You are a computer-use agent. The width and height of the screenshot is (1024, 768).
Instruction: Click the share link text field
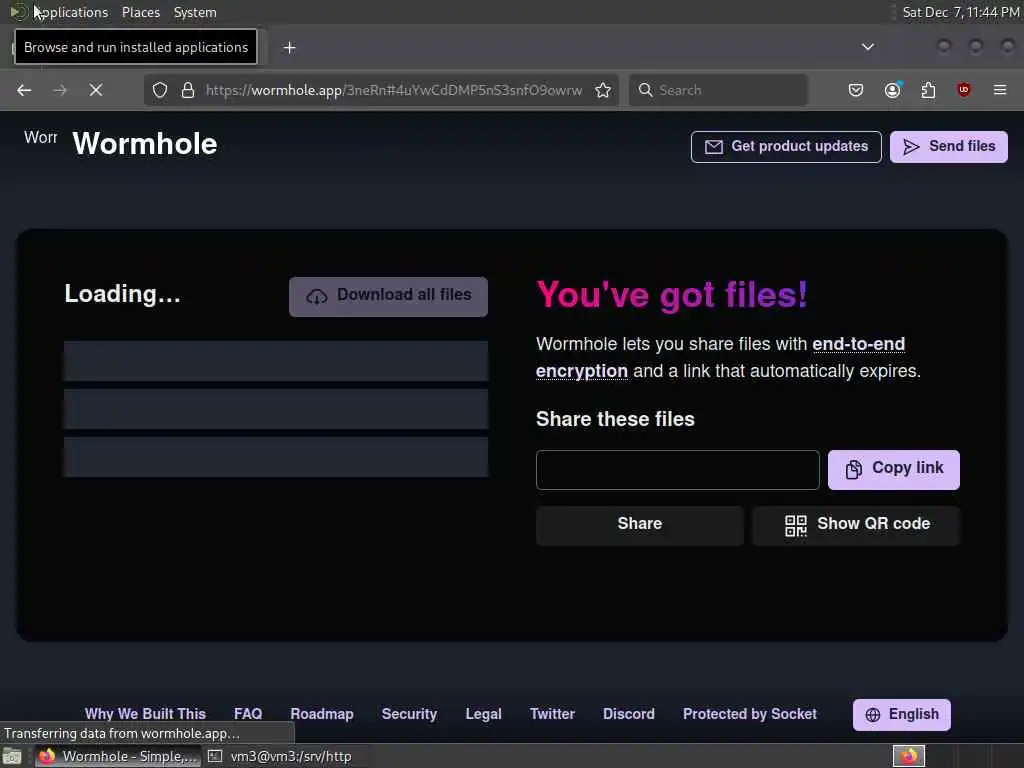(677, 470)
